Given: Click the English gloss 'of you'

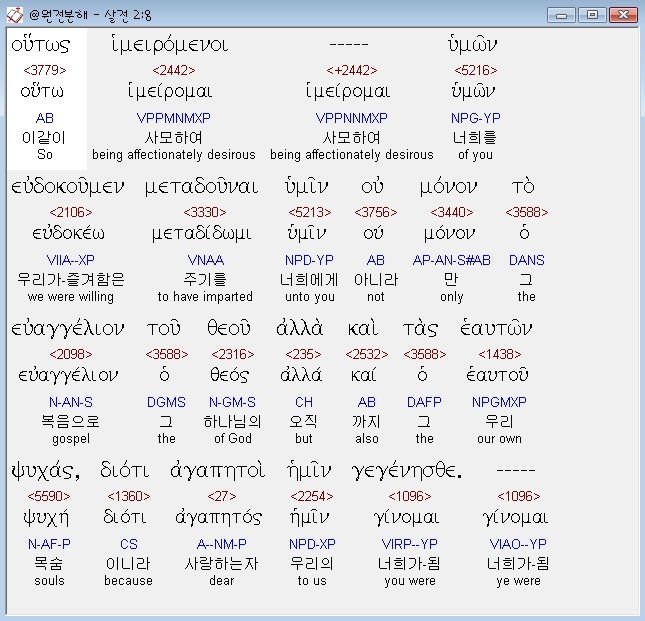Looking at the screenshot, I should click(x=475, y=155).
